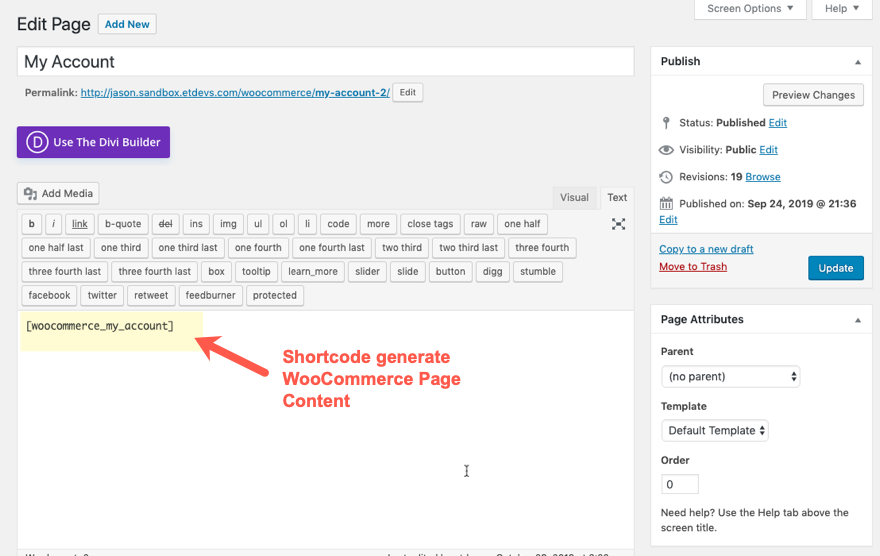The width and height of the screenshot is (880, 556).
Task: Expand the Screen Options menu
Action: coord(750,9)
